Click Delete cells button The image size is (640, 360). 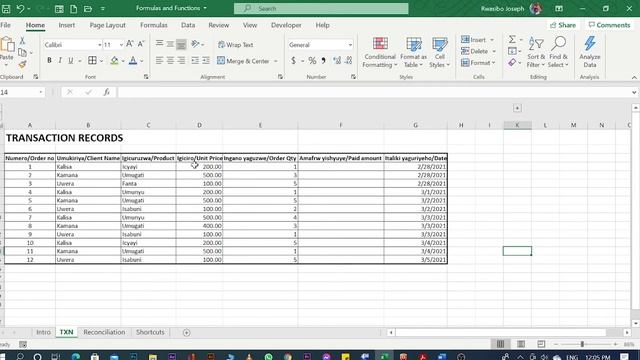tap(475, 51)
